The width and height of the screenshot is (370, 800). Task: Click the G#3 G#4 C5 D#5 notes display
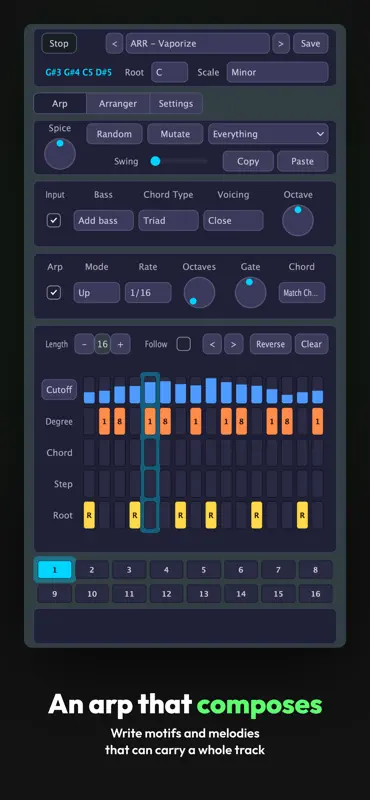tap(79, 72)
